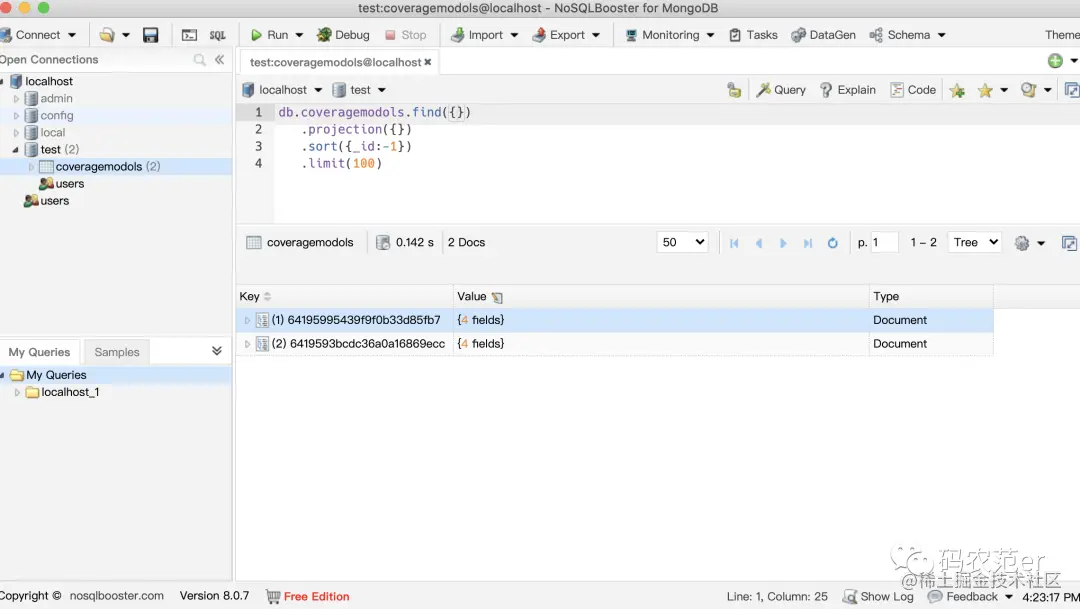Open the shell terminal icon

189,35
